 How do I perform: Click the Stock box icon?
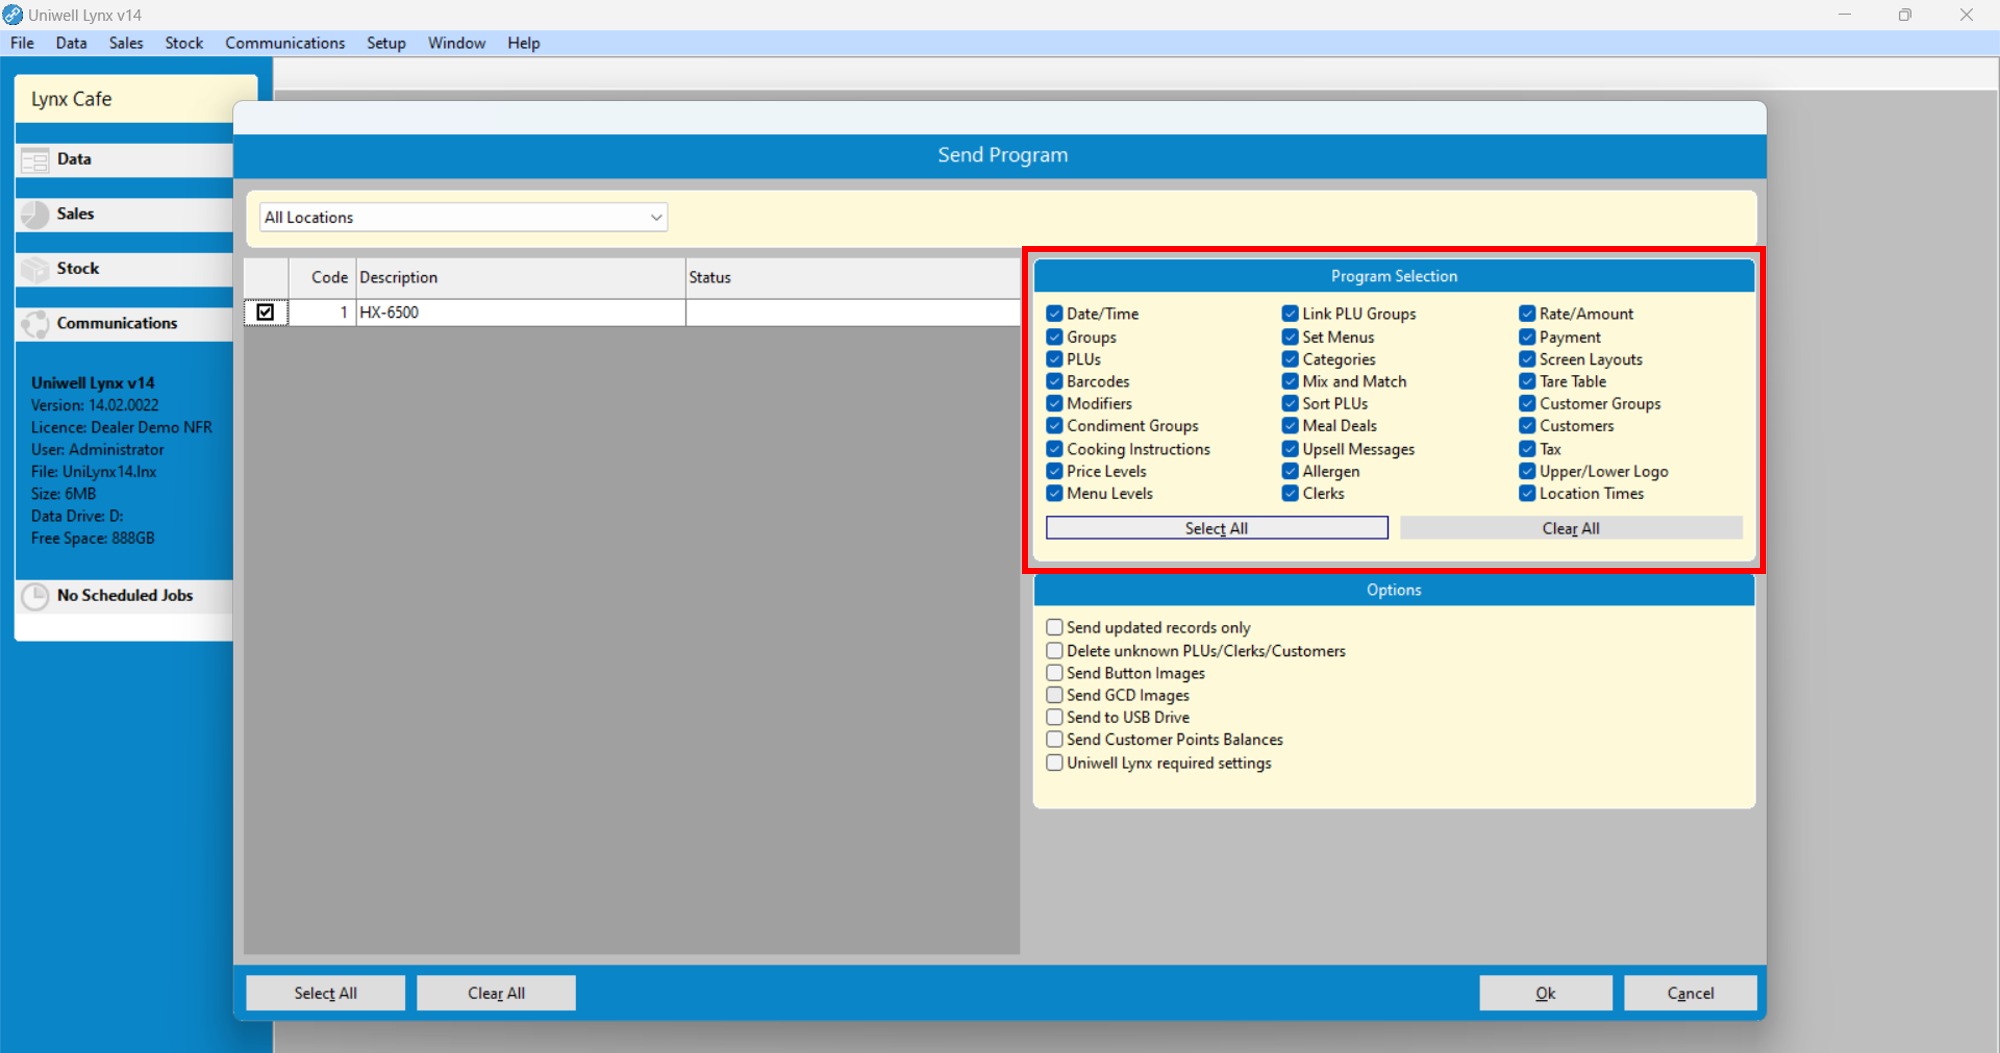tap(35, 268)
